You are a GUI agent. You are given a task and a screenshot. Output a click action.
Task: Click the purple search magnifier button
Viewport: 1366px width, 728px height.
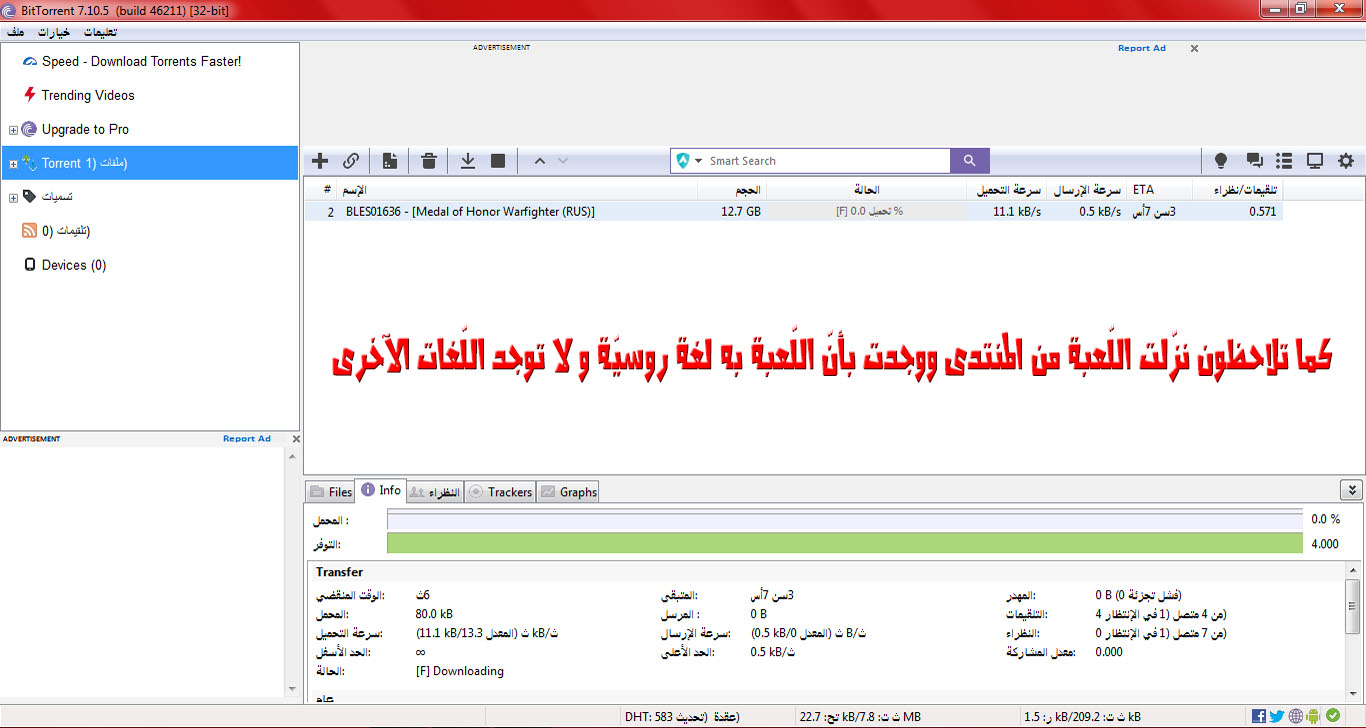click(x=969, y=161)
